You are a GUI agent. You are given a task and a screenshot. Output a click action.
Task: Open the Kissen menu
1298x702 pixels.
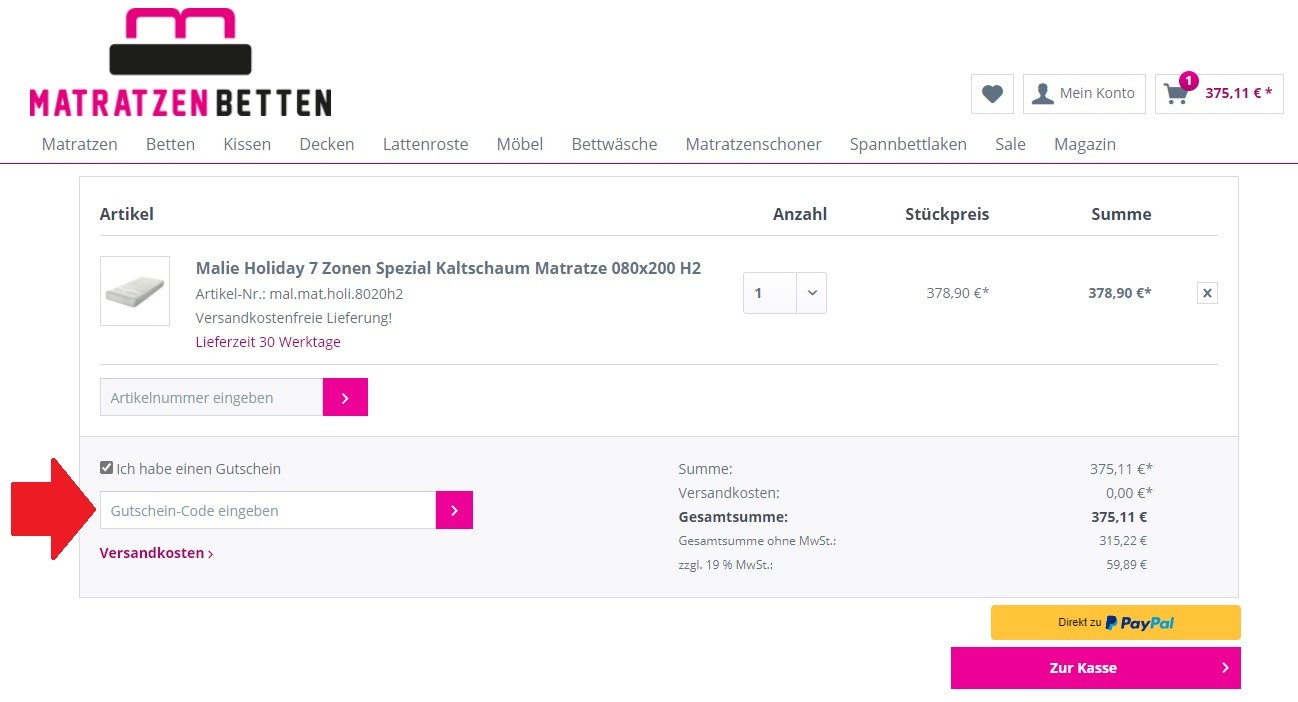click(247, 144)
